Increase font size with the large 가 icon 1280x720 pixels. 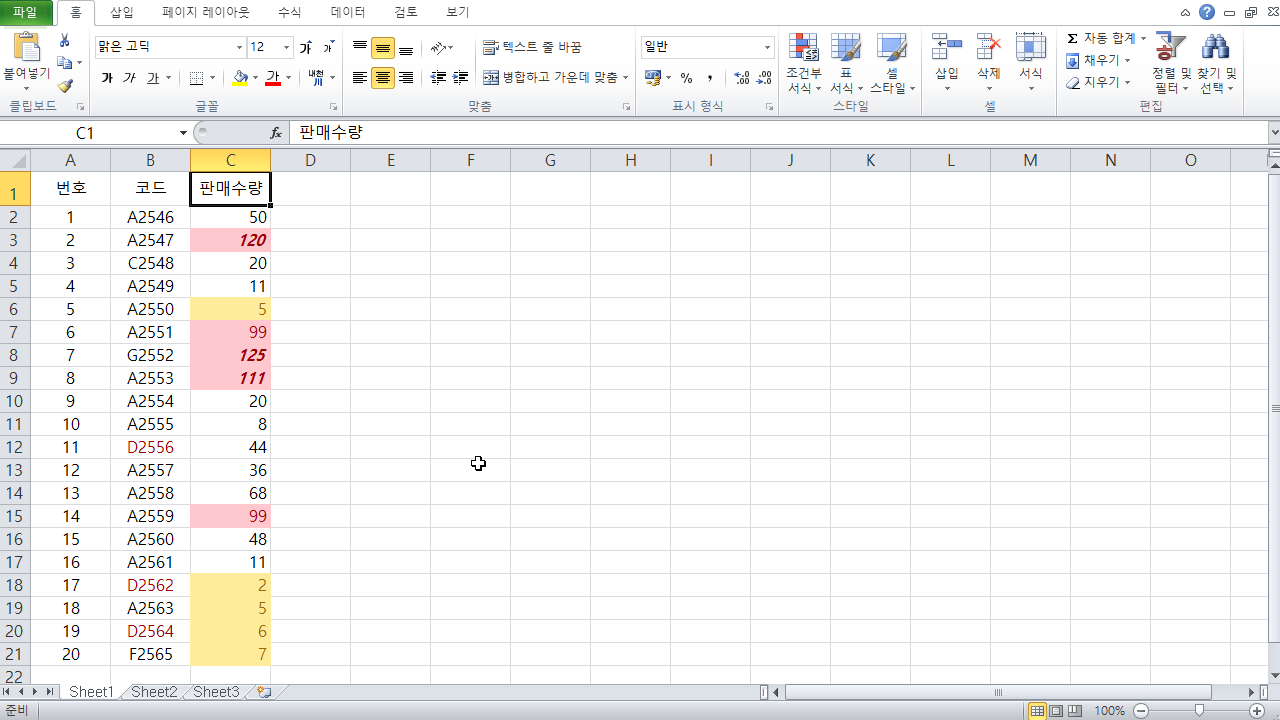coord(306,47)
